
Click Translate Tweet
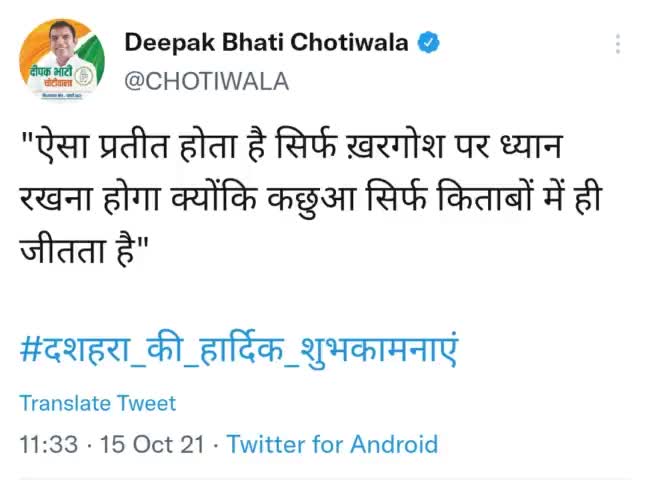pyautogui.click(x=97, y=403)
